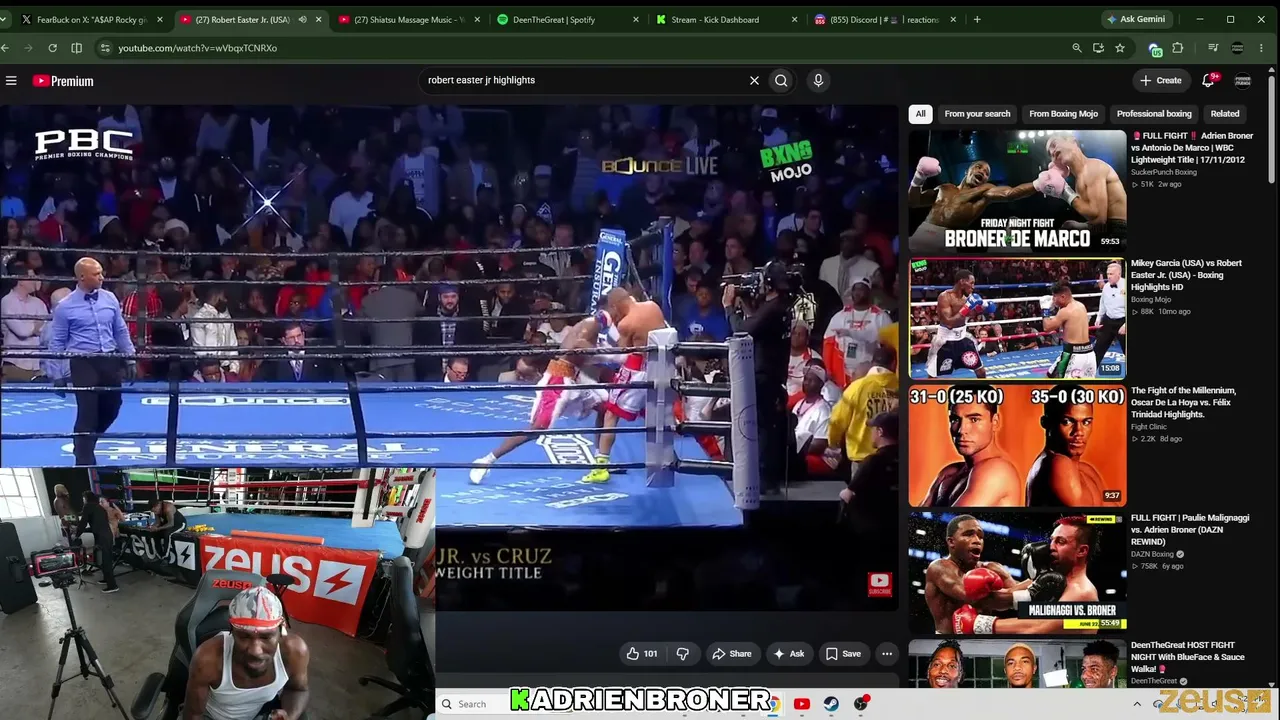Open the browser media controls icon
The width and height of the screenshot is (1280, 720).
1213,48
